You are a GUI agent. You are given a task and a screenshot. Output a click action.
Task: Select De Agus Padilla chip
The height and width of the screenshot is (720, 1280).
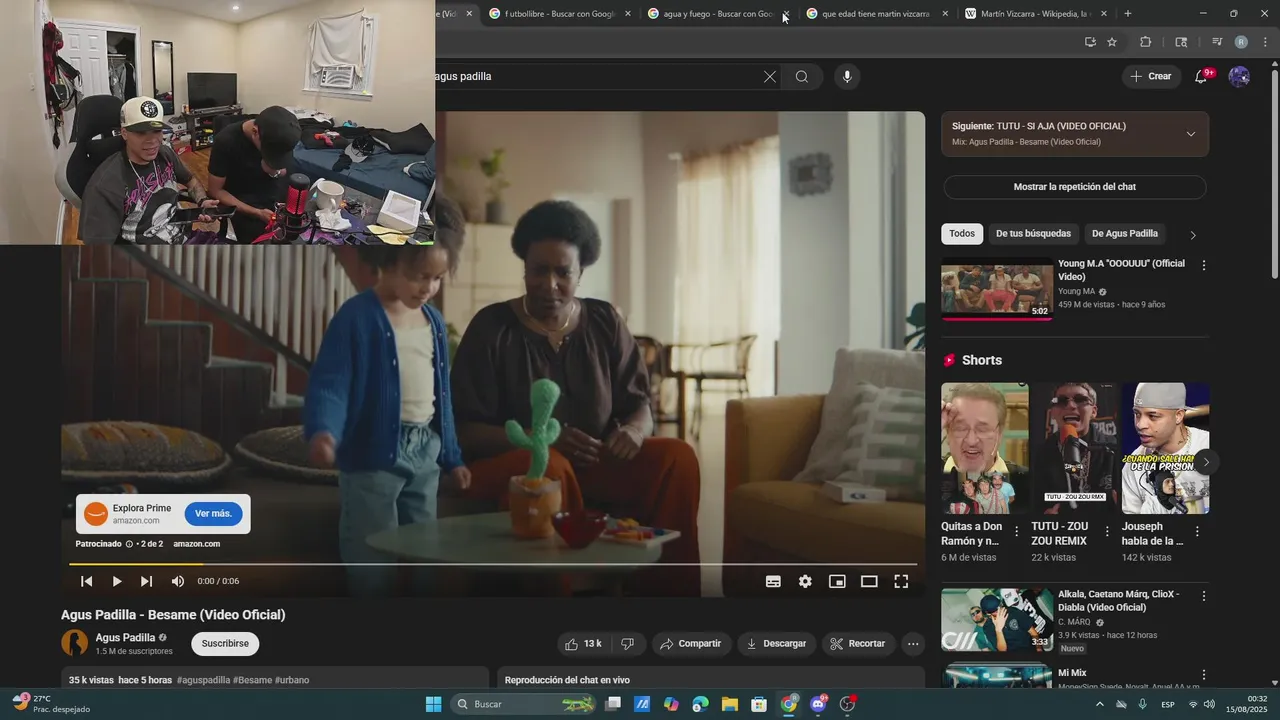pos(1125,234)
